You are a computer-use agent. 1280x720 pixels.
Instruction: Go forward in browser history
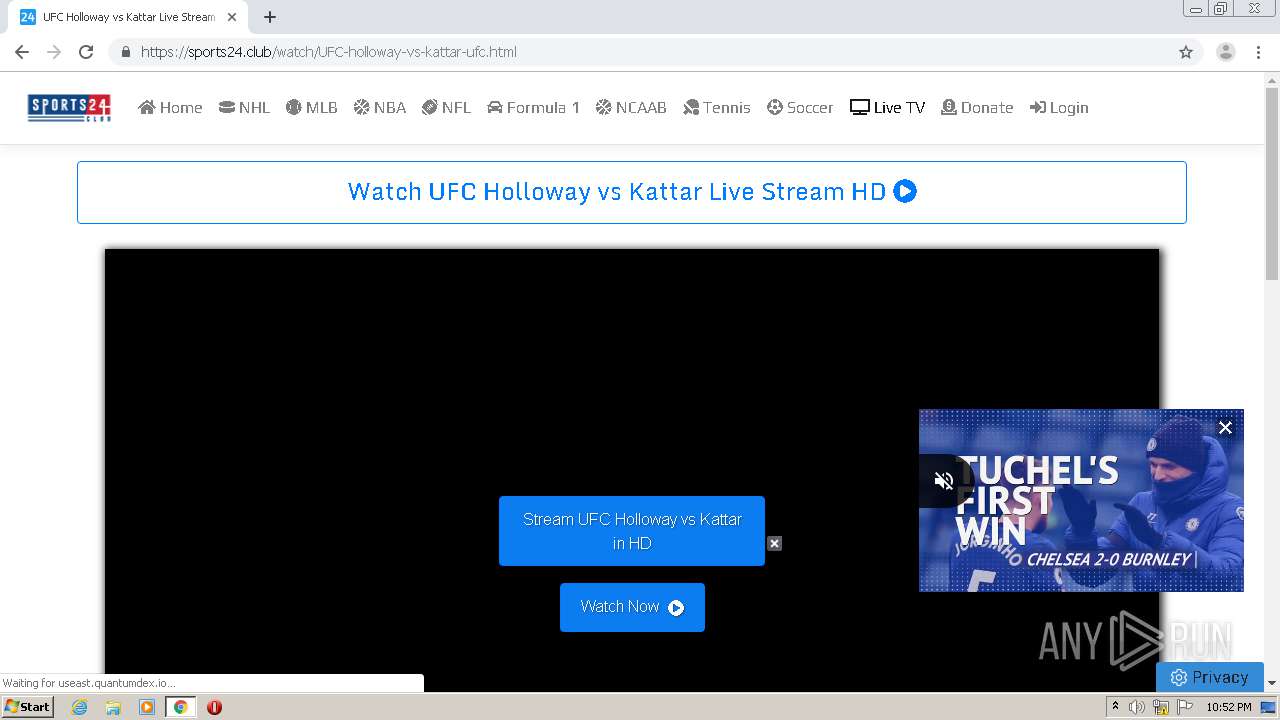coord(54,52)
